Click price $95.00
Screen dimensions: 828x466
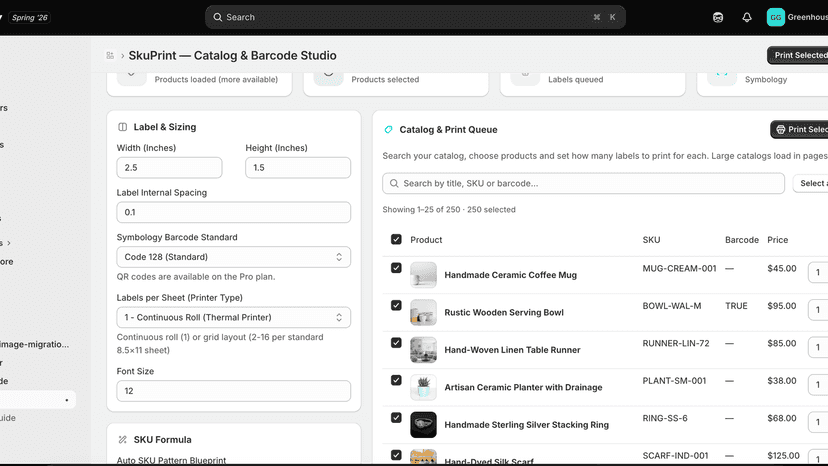tap(782, 306)
